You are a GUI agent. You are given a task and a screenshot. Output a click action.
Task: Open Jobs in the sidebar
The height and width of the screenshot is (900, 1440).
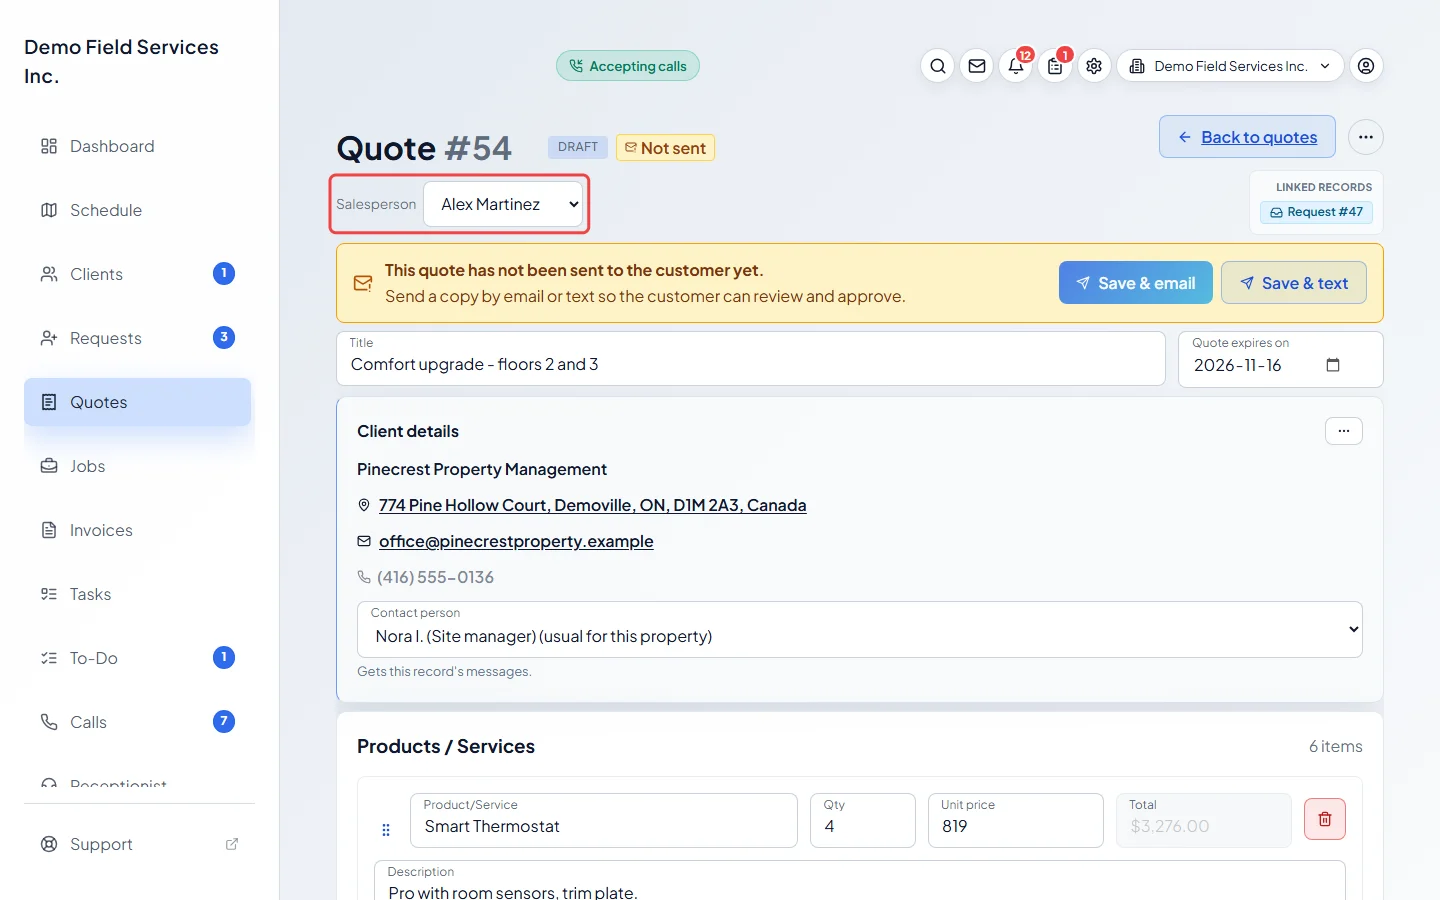(x=138, y=466)
